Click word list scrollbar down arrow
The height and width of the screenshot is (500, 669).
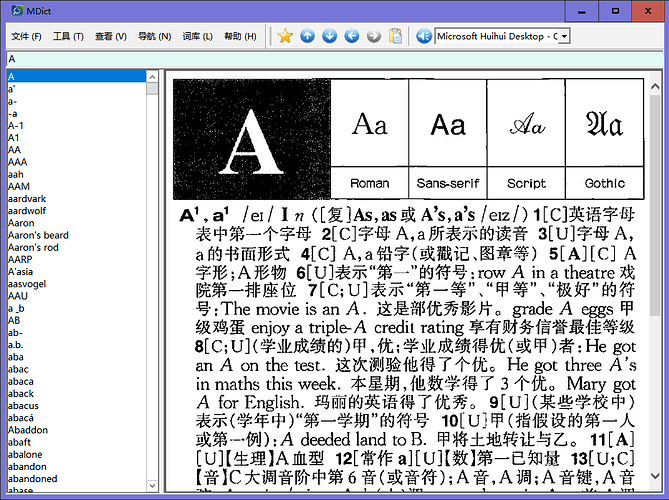[x=152, y=485]
